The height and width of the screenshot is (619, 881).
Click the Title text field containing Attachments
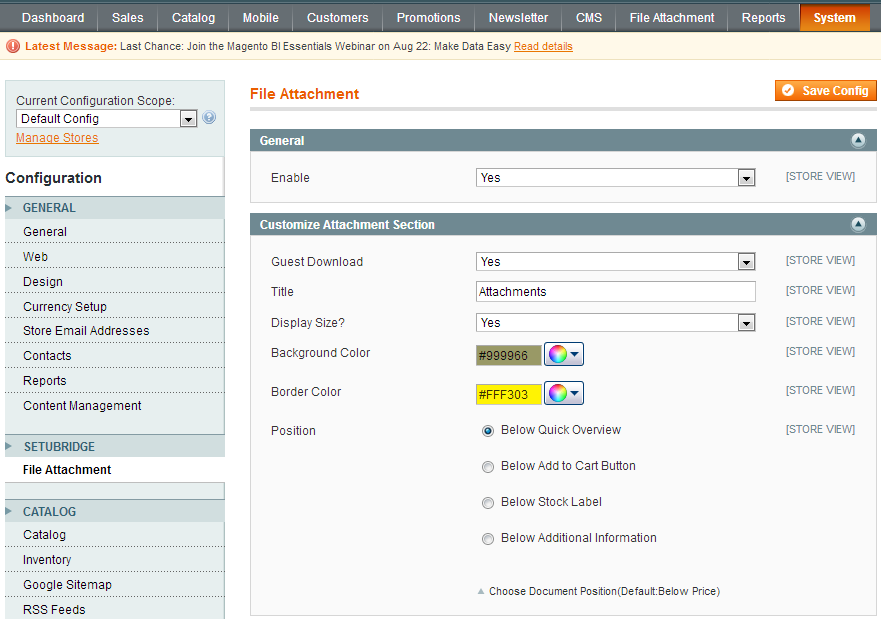(615, 292)
